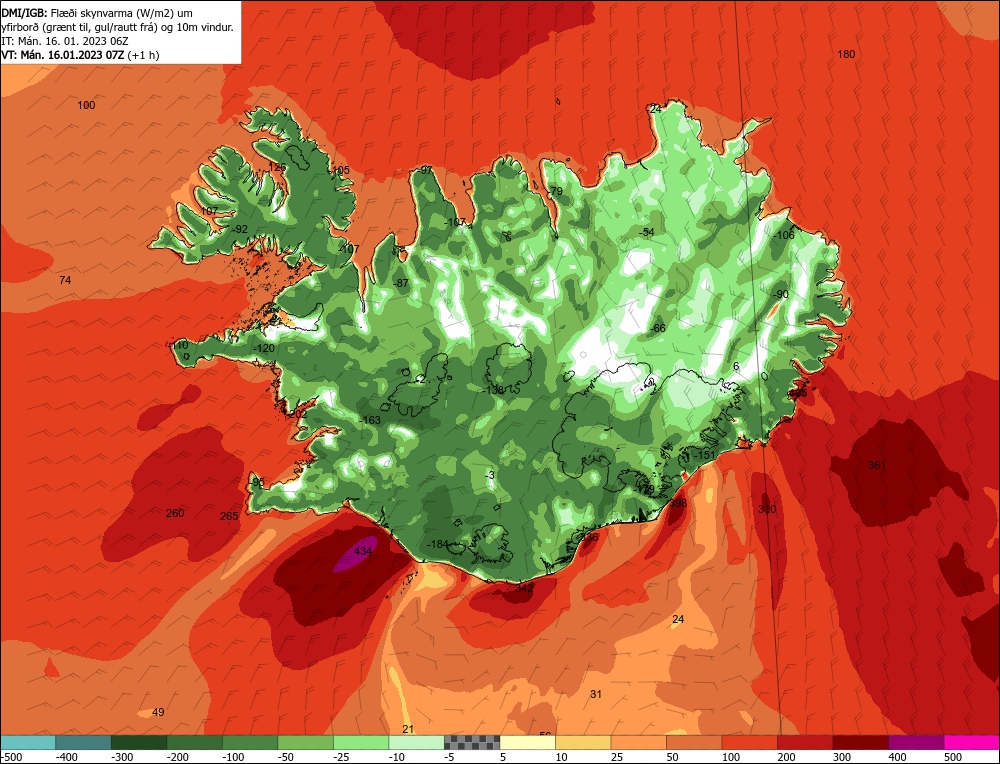Image resolution: width=1000 pixels, height=764 pixels.
Task: Click the dark teal -400 to -300 legend swatch
Action: click(83, 743)
